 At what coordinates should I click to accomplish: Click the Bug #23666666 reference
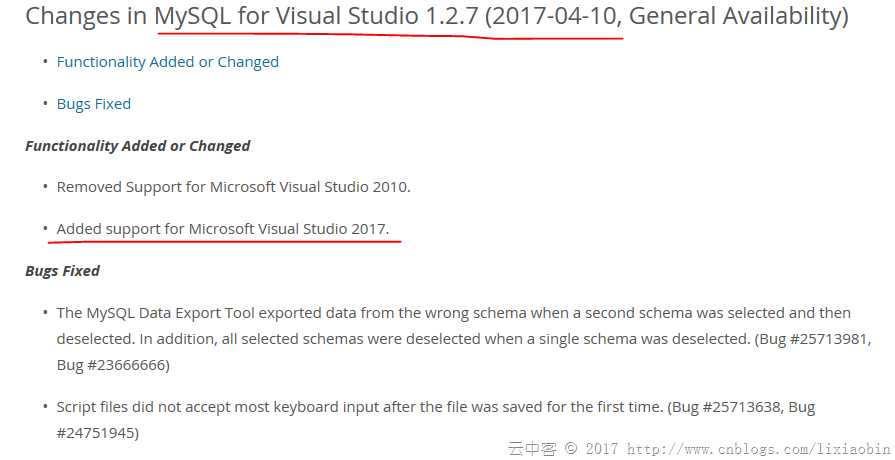coord(111,365)
